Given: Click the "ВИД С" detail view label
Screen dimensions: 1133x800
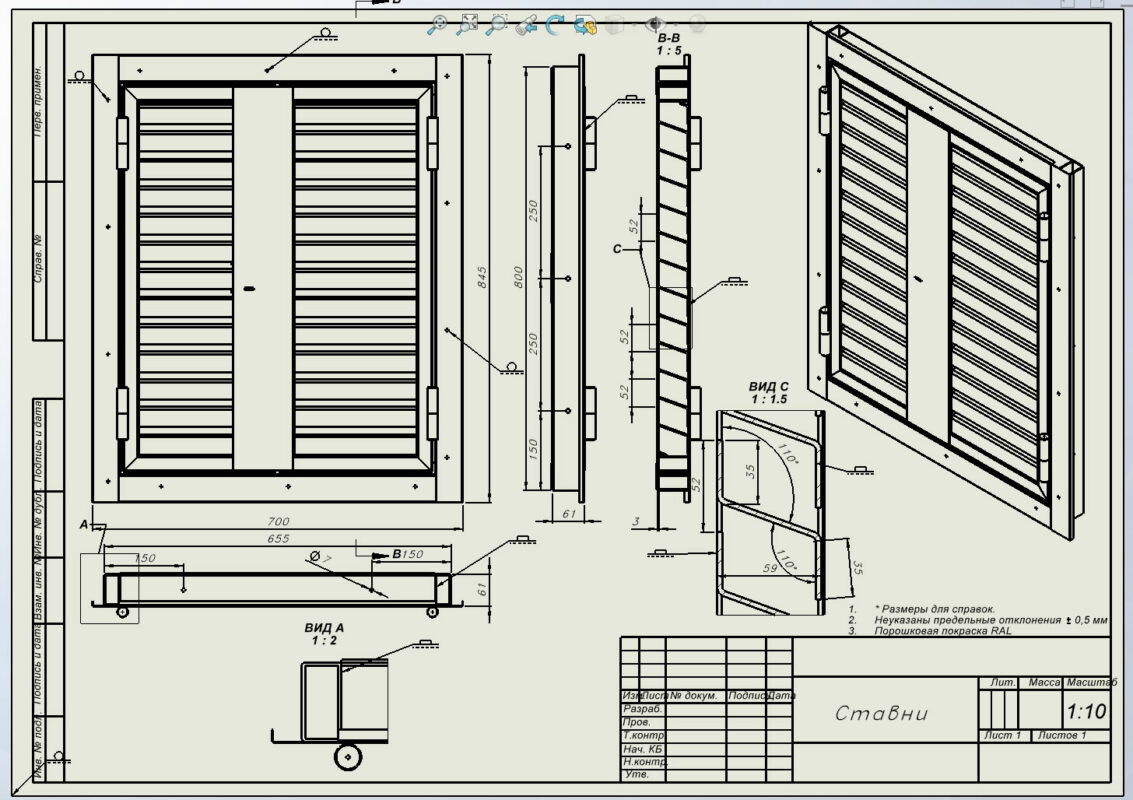Looking at the screenshot, I should pyautogui.click(x=769, y=385).
